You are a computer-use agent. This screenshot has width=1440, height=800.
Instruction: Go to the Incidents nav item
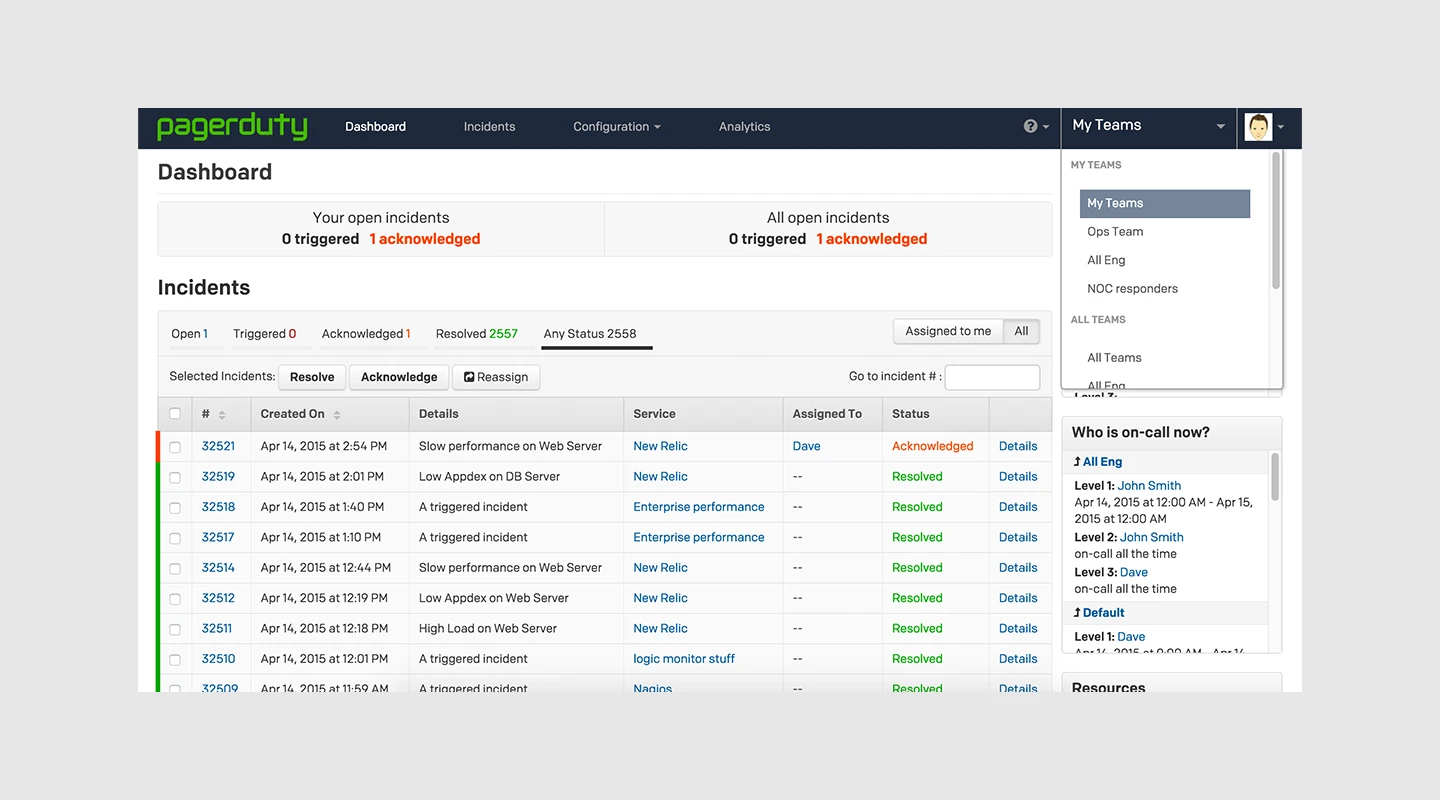(489, 127)
